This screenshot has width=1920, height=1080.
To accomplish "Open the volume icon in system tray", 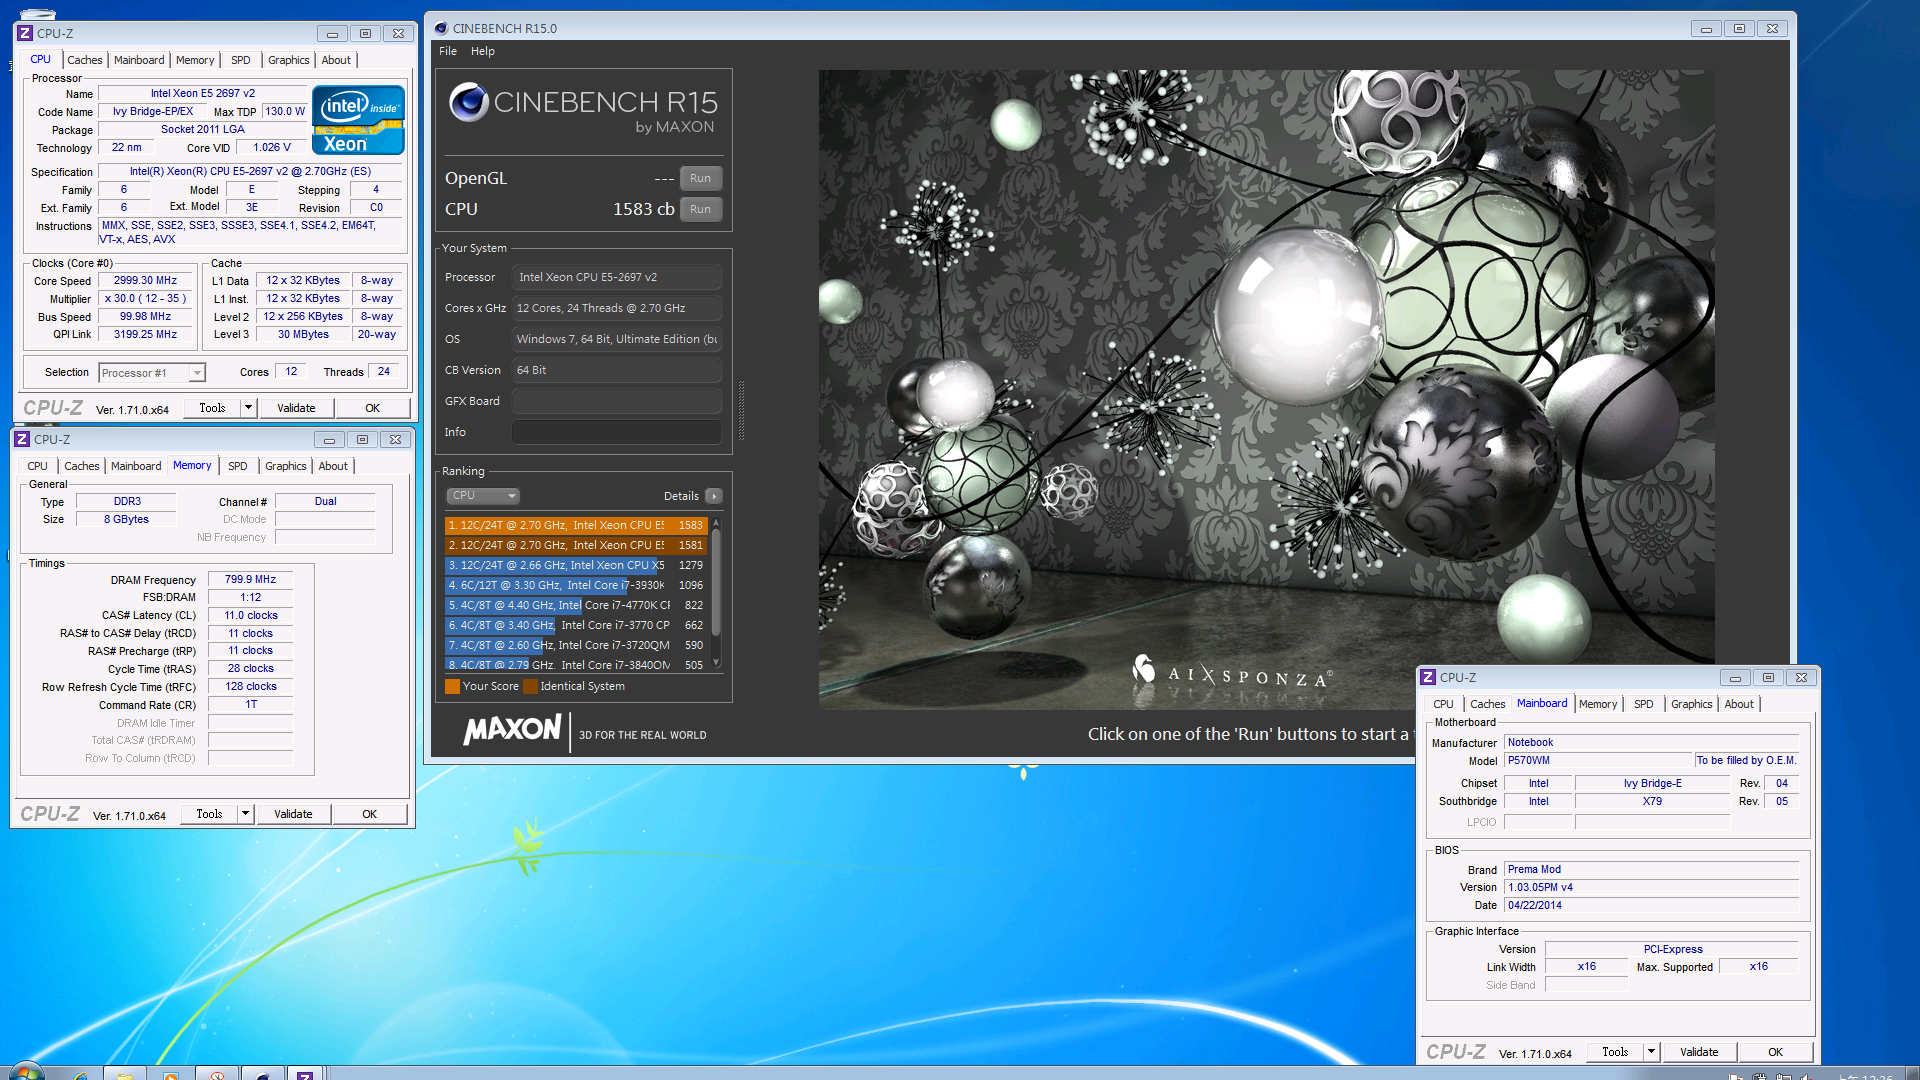I will pyautogui.click(x=1806, y=1076).
